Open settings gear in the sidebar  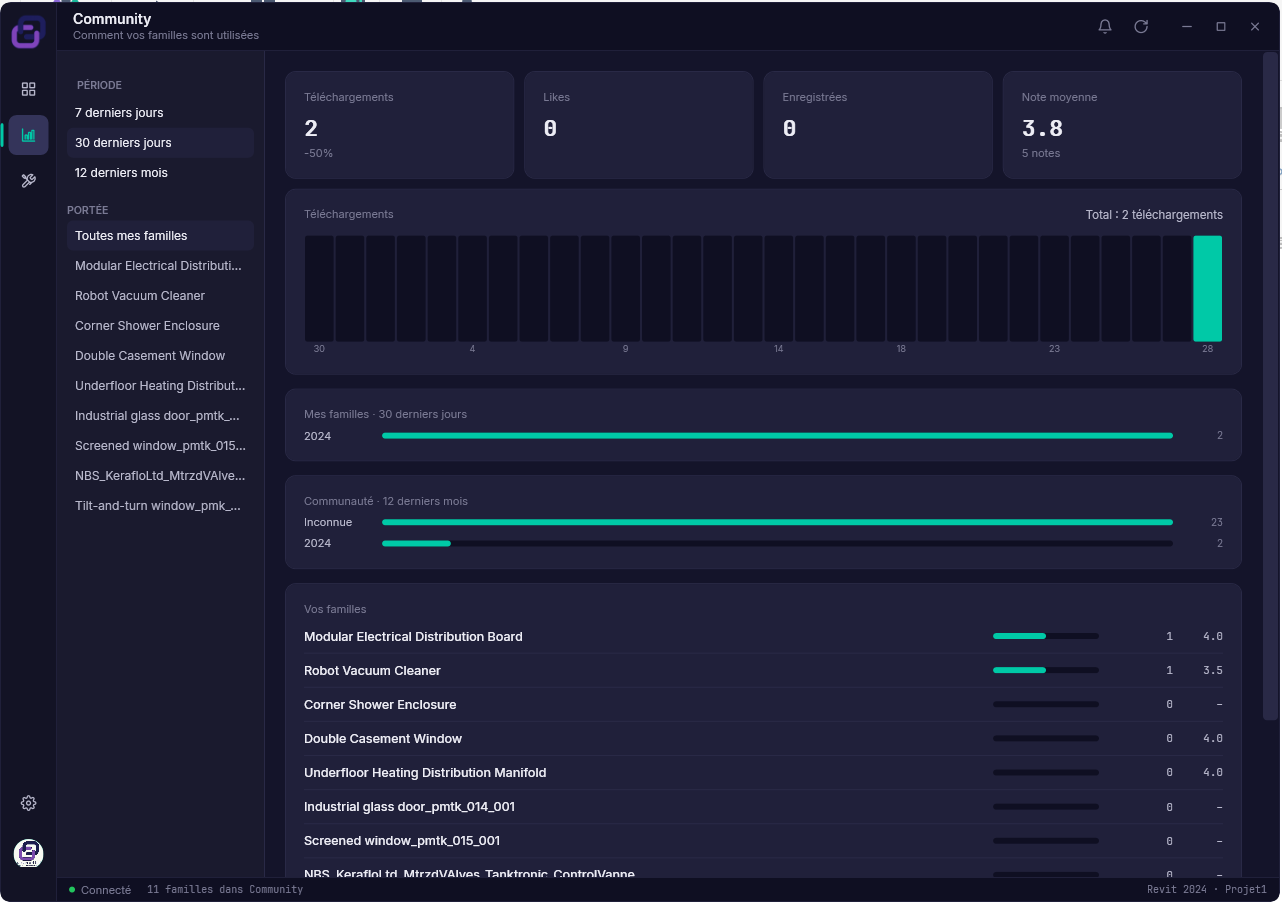(28, 803)
